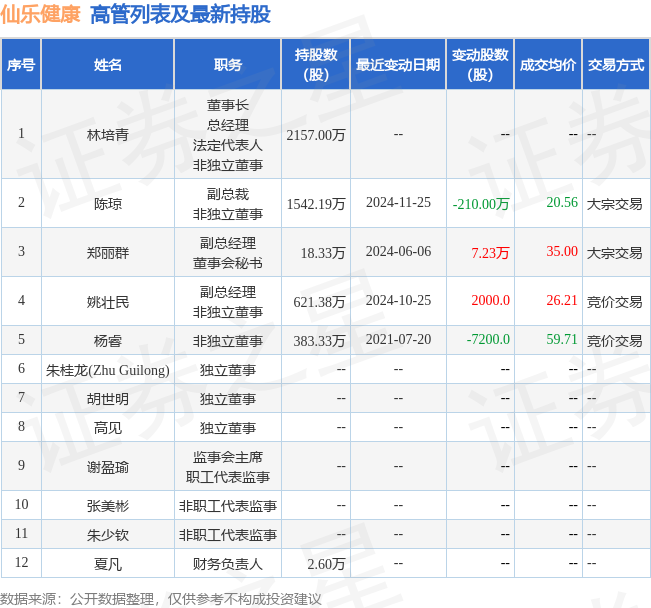Click 独立董事 in 朱桂龙's row
651x608 pixels.
click(x=228, y=370)
